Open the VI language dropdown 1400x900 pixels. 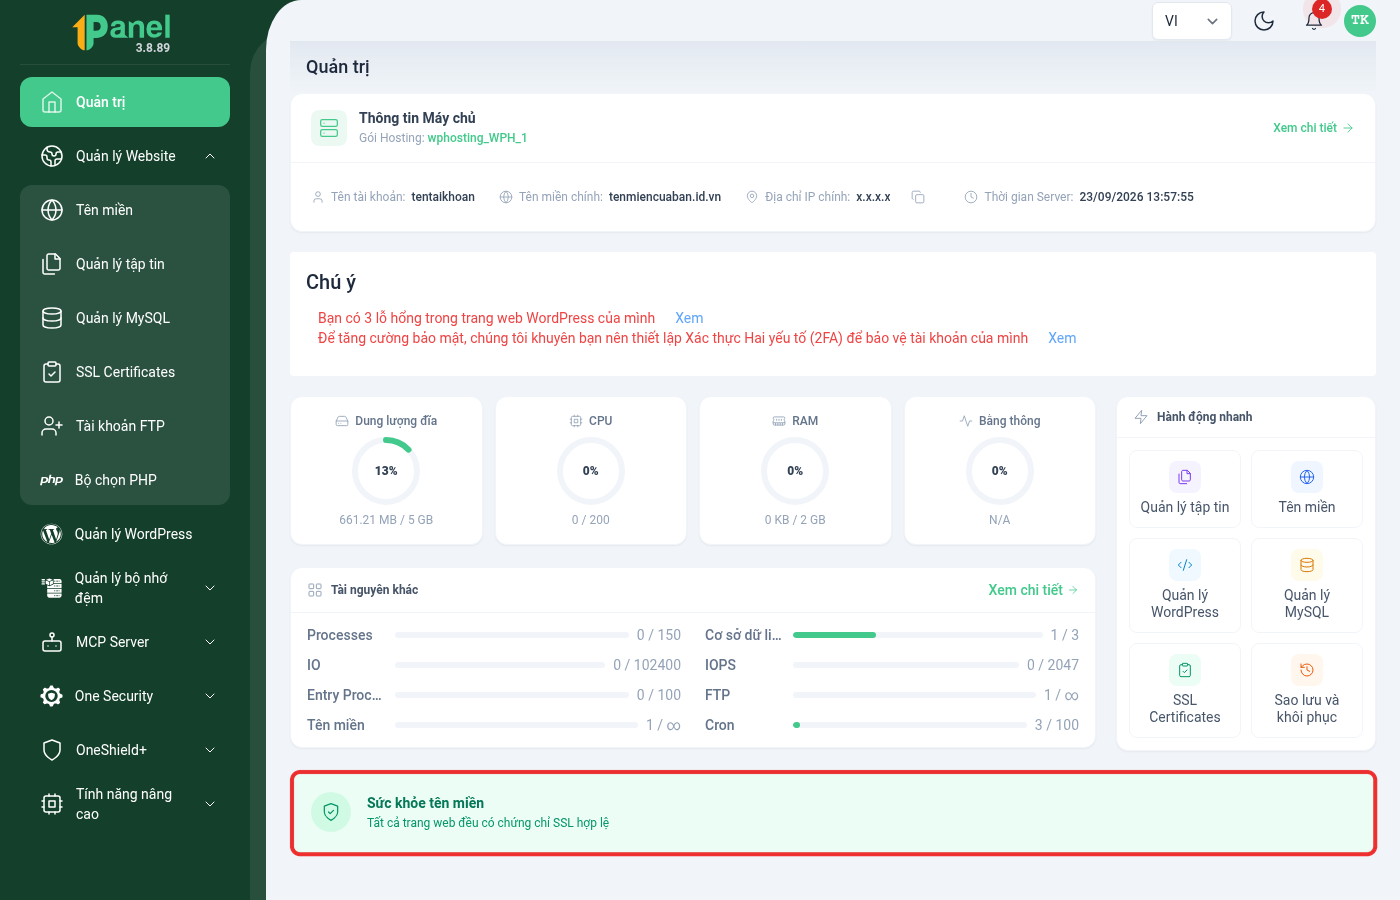[1191, 21]
